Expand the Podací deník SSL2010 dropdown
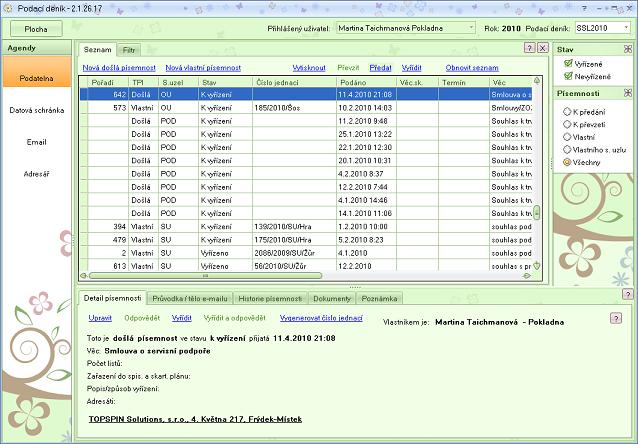 [x=626, y=28]
